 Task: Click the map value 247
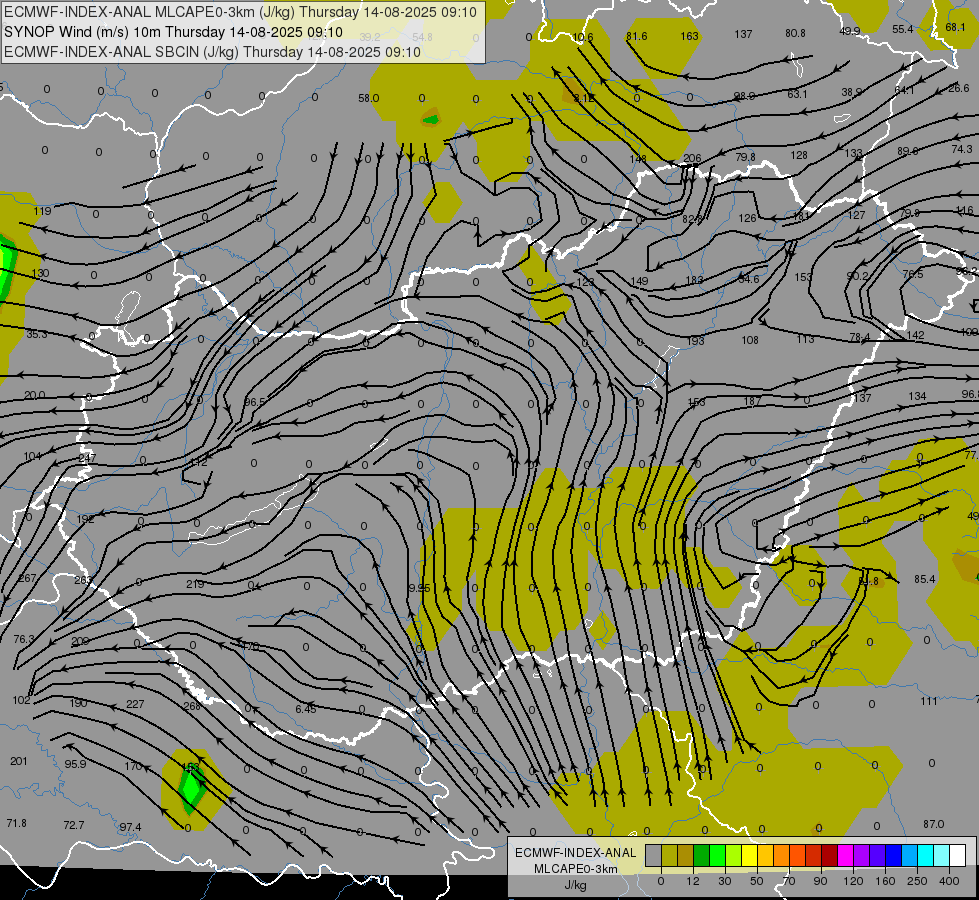(87, 458)
